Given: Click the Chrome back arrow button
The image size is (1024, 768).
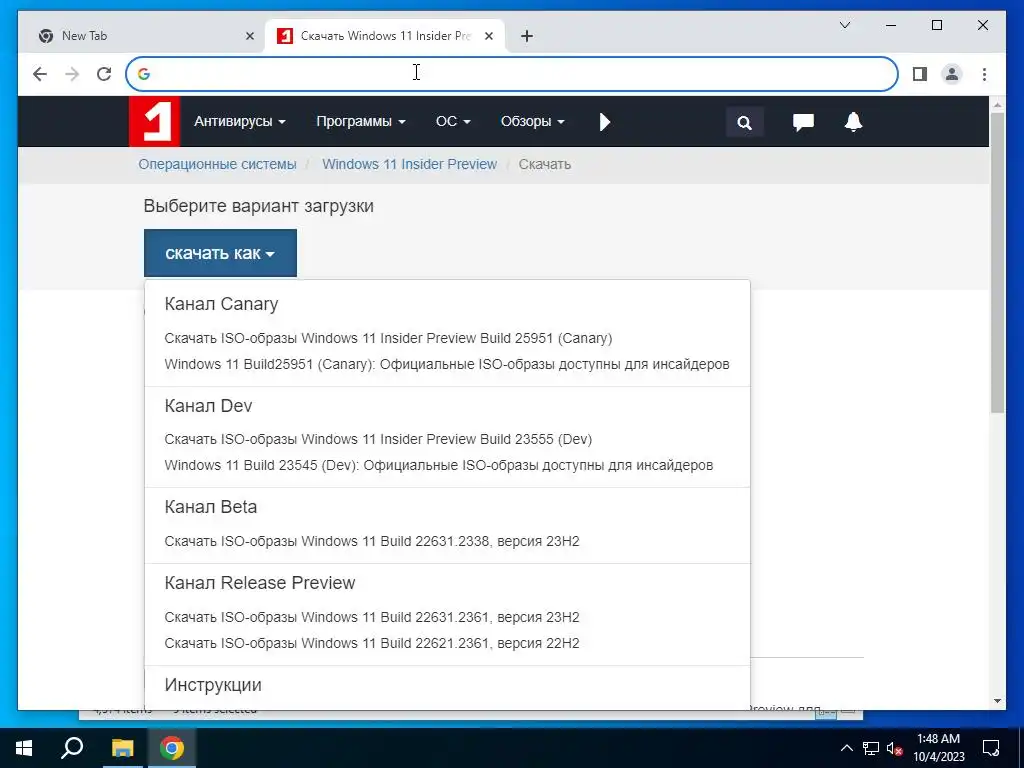Looking at the screenshot, I should point(40,74).
